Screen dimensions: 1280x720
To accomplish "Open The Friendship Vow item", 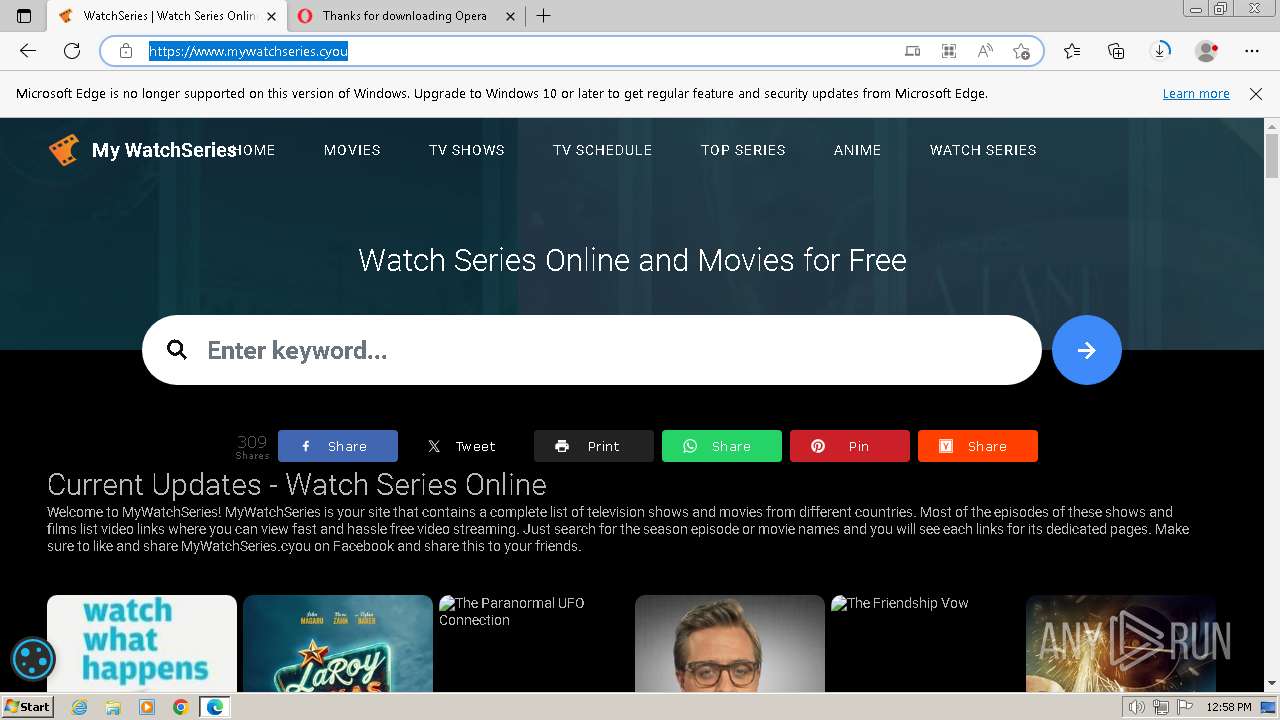I will (x=926, y=643).
